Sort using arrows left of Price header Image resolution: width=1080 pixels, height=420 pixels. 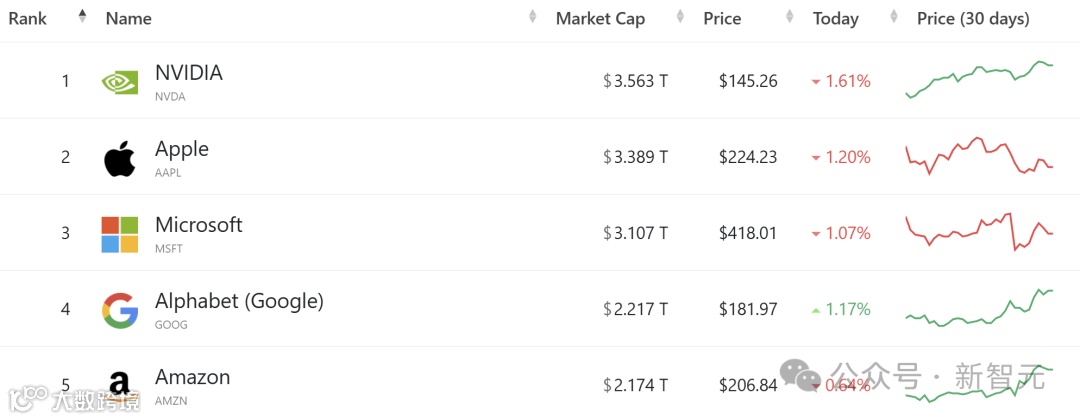pos(681,17)
